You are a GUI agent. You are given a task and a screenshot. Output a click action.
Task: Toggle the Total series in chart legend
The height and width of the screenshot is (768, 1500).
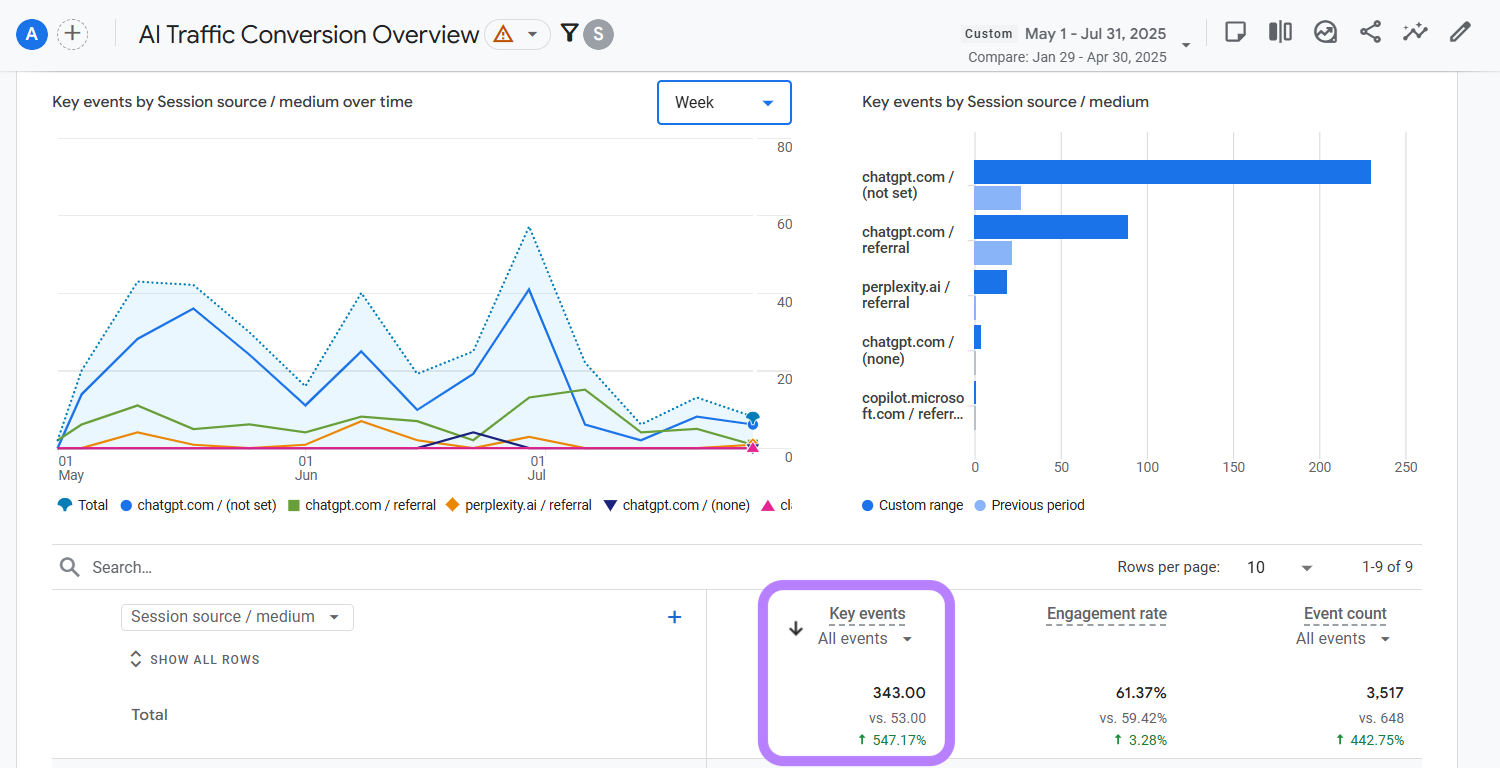[83, 505]
